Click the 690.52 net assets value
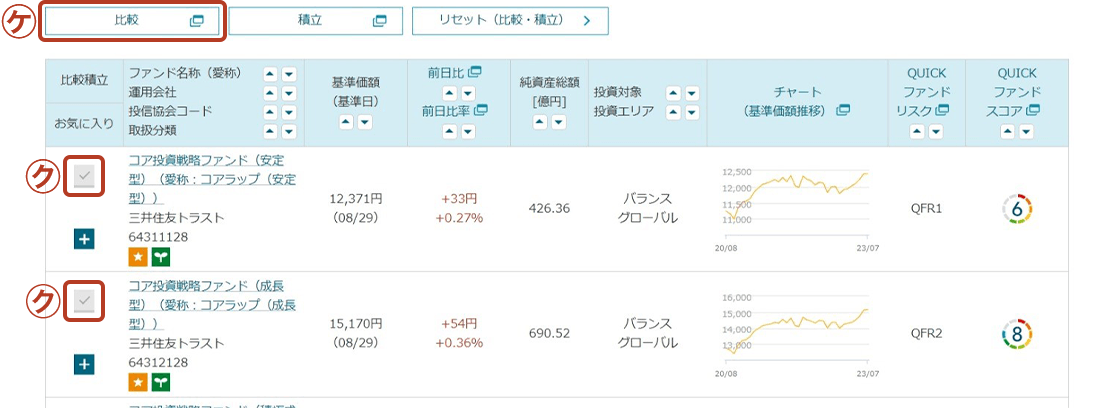1100x408 pixels. click(x=549, y=334)
